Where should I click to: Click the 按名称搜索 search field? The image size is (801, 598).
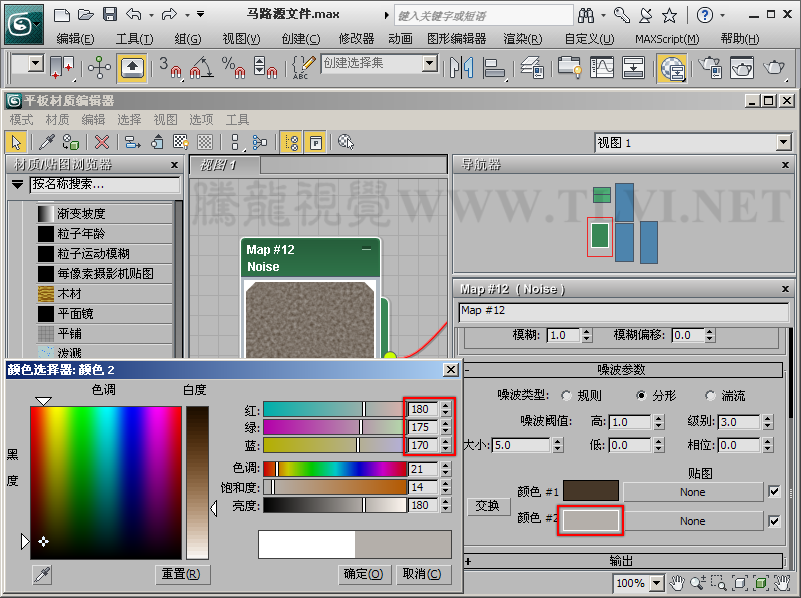coord(105,184)
